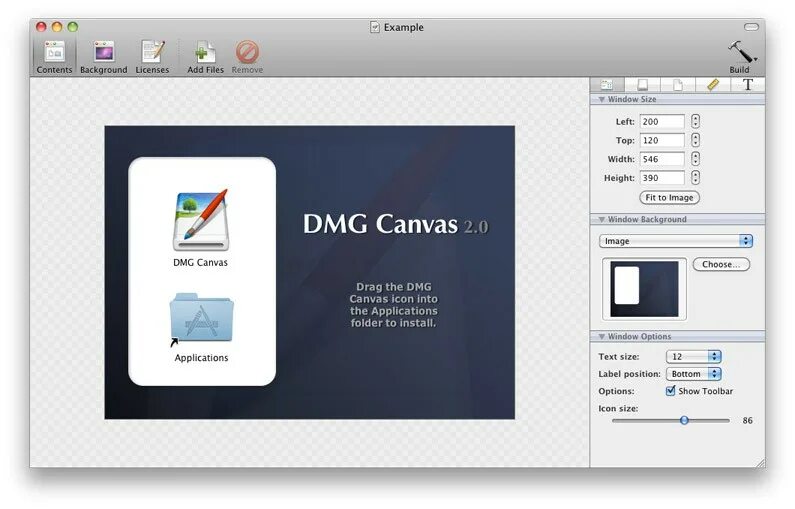The height and width of the screenshot is (509, 795).
Task: Click the stepper next to Width
Action: [x=696, y=159]
